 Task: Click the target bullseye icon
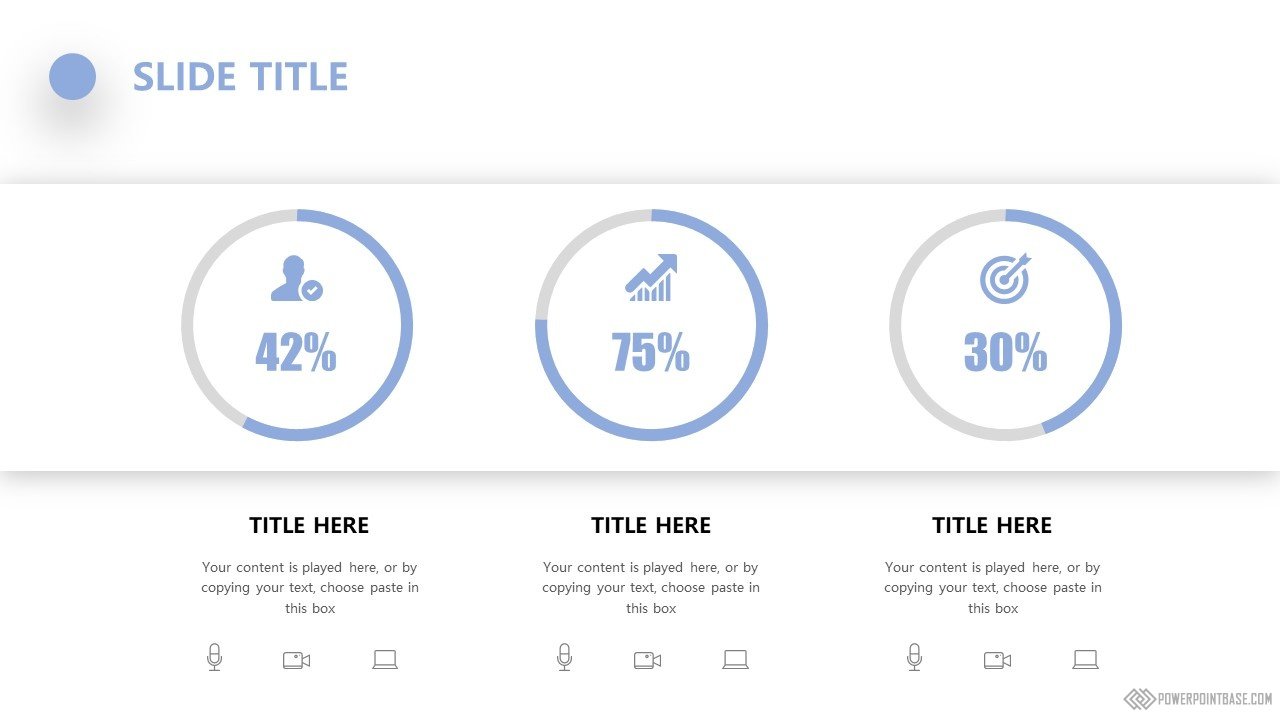pos(1005,279)
